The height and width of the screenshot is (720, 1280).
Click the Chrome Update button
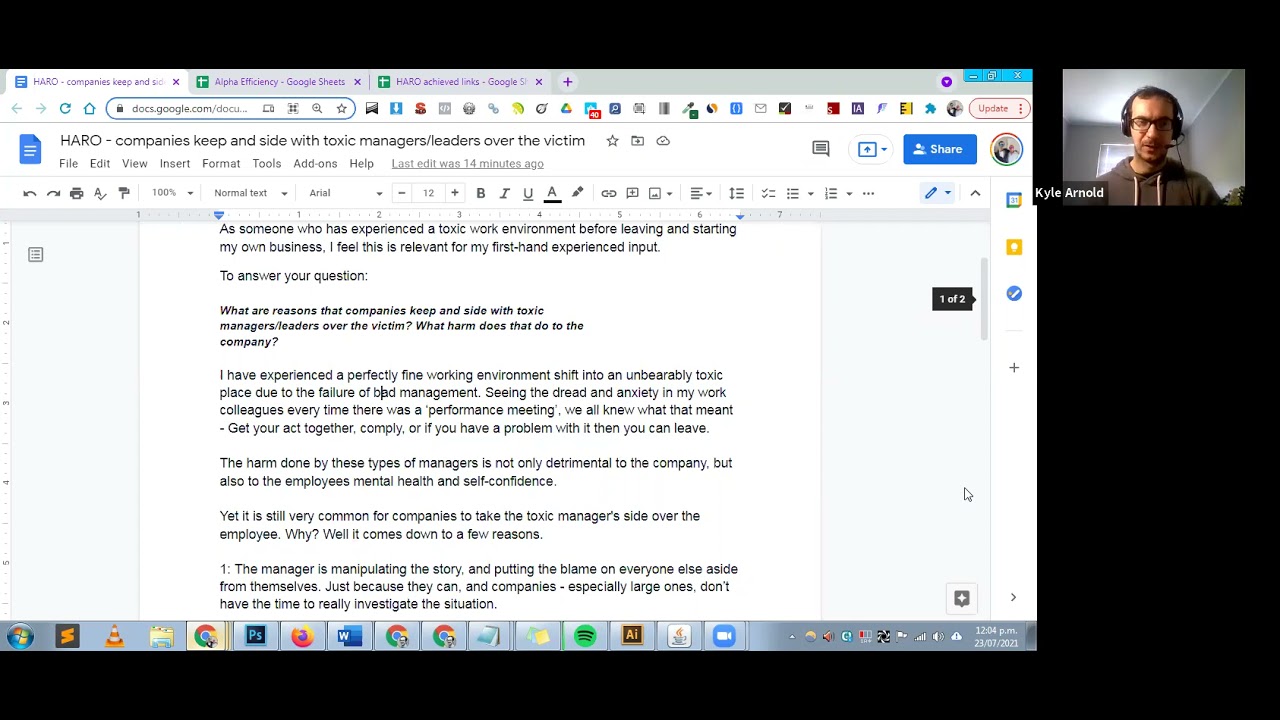coord(999,108)
